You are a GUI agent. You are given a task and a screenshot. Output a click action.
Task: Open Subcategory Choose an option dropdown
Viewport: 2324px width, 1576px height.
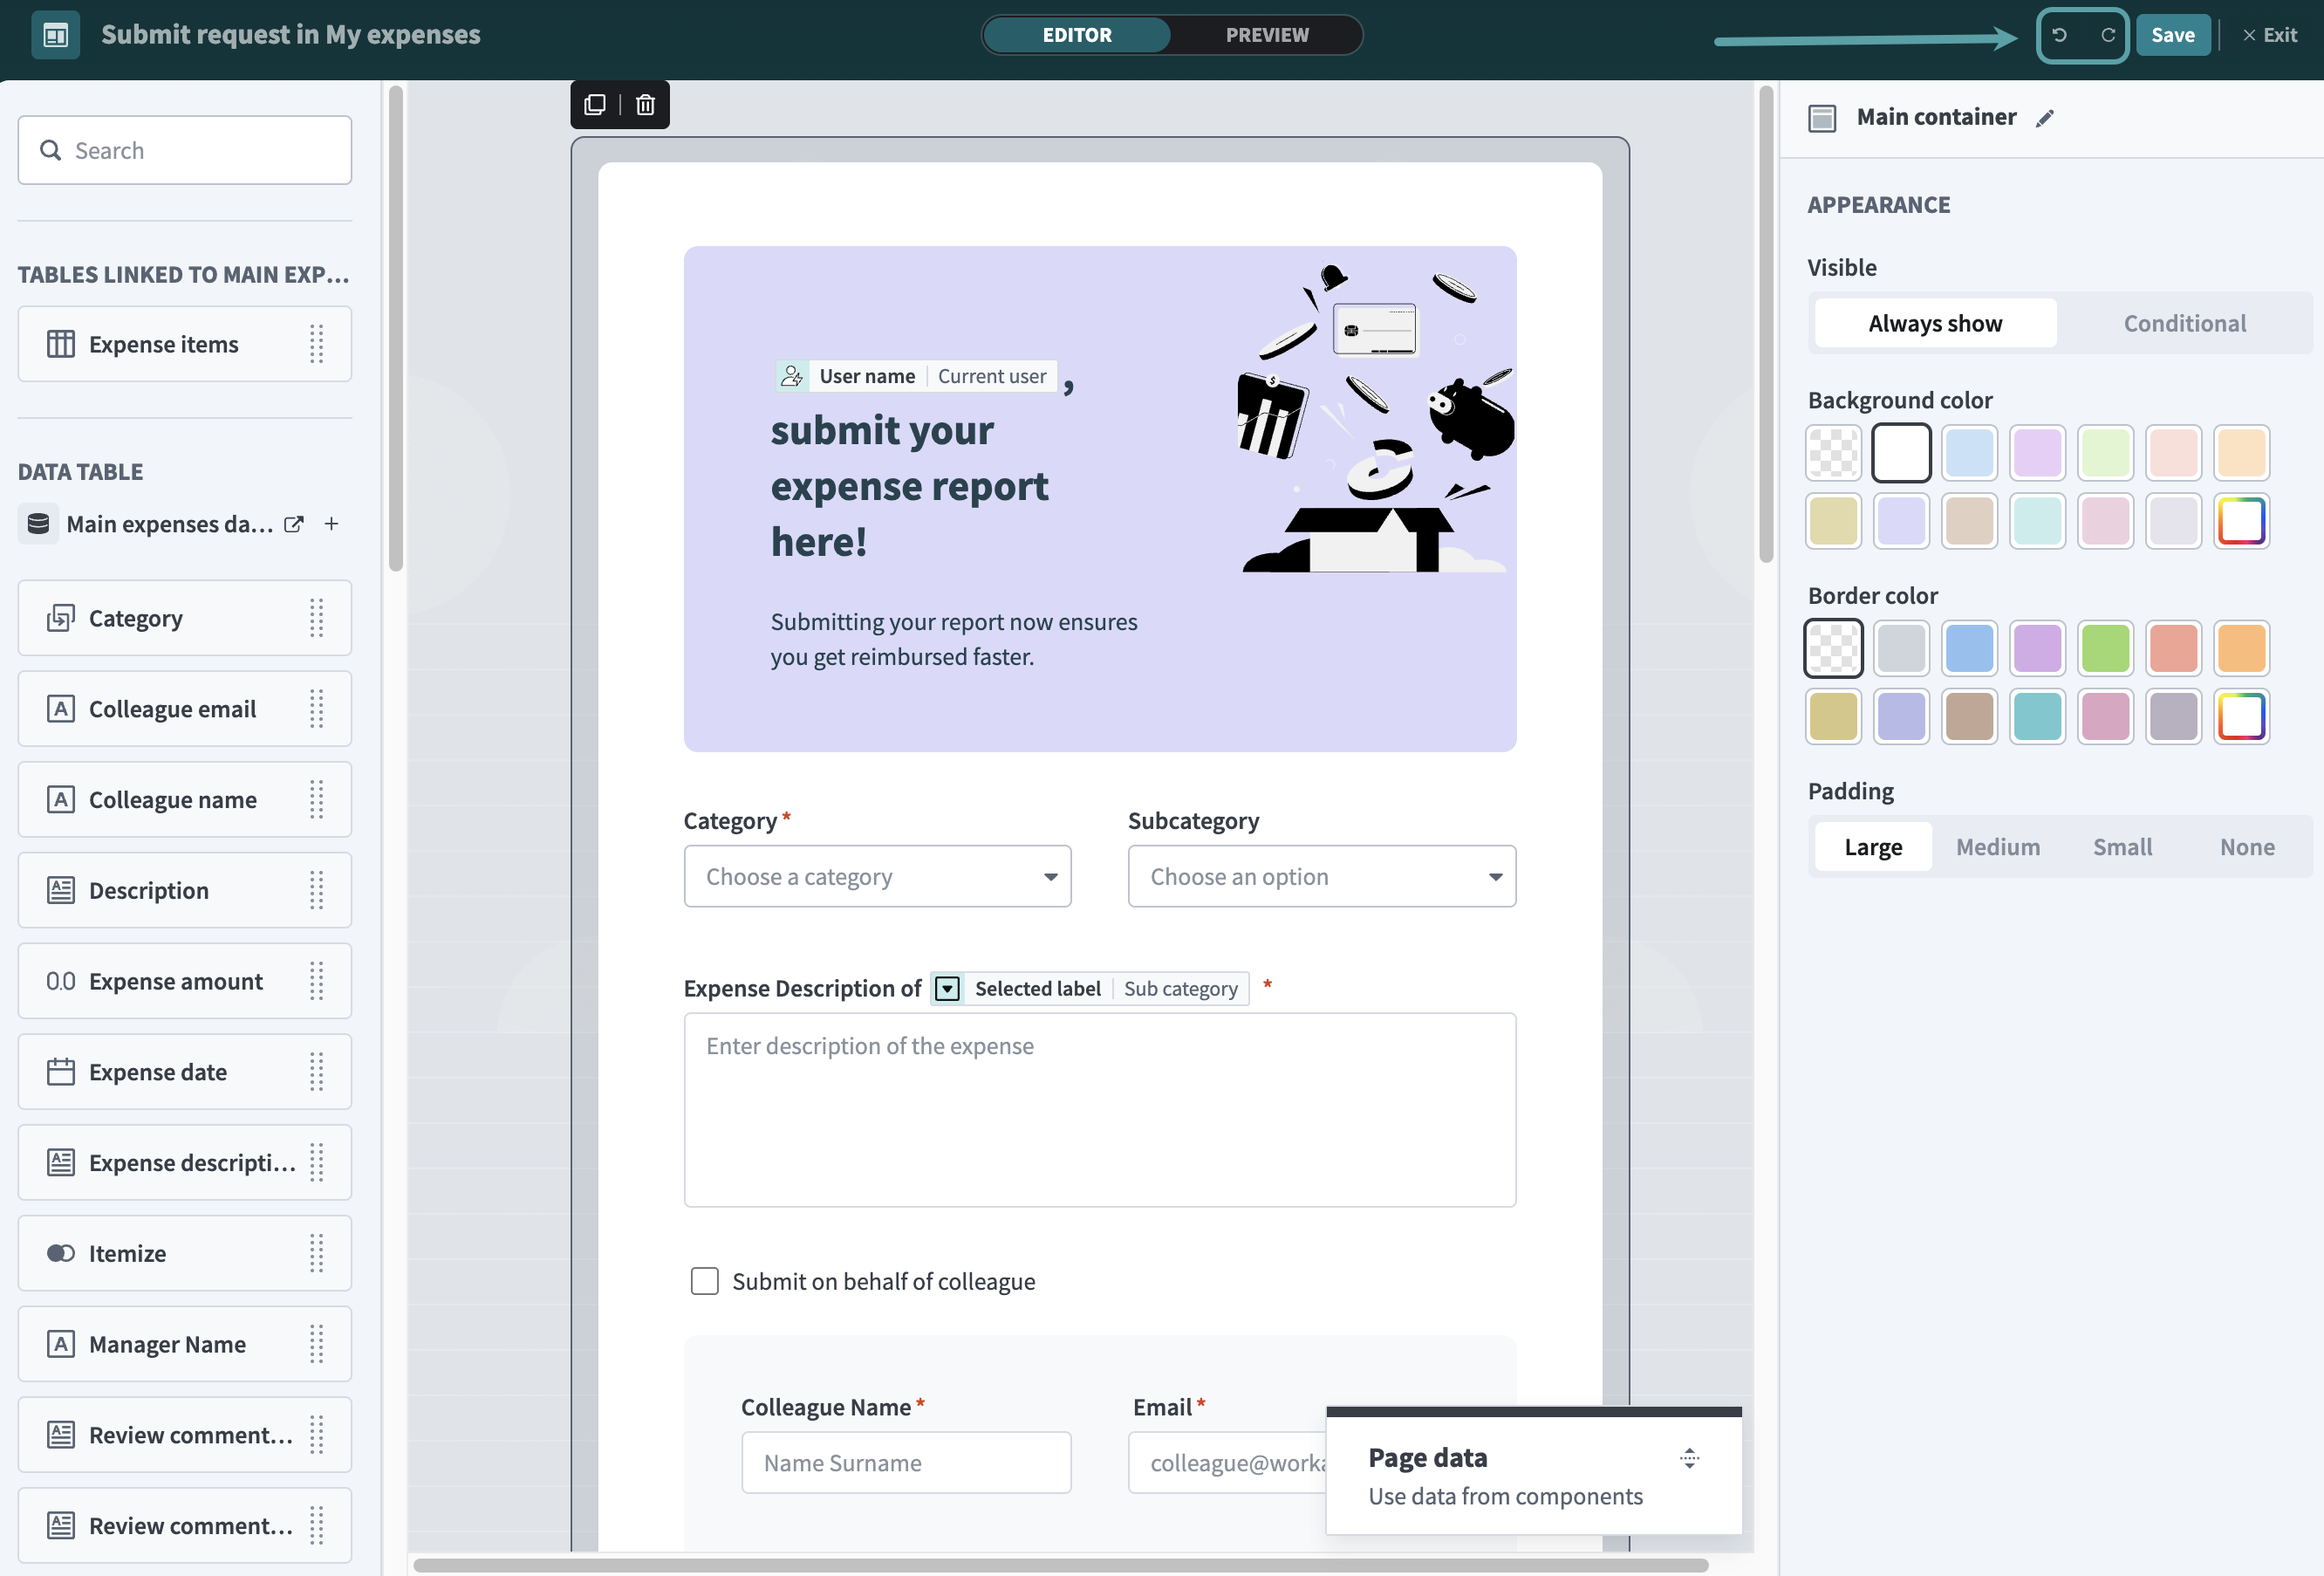(x=1321, y=876)
